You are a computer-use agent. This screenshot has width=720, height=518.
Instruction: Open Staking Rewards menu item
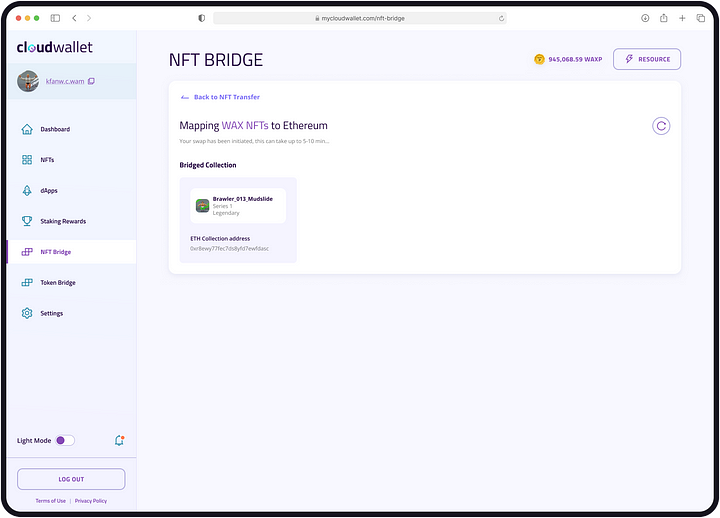click(72, 221)
